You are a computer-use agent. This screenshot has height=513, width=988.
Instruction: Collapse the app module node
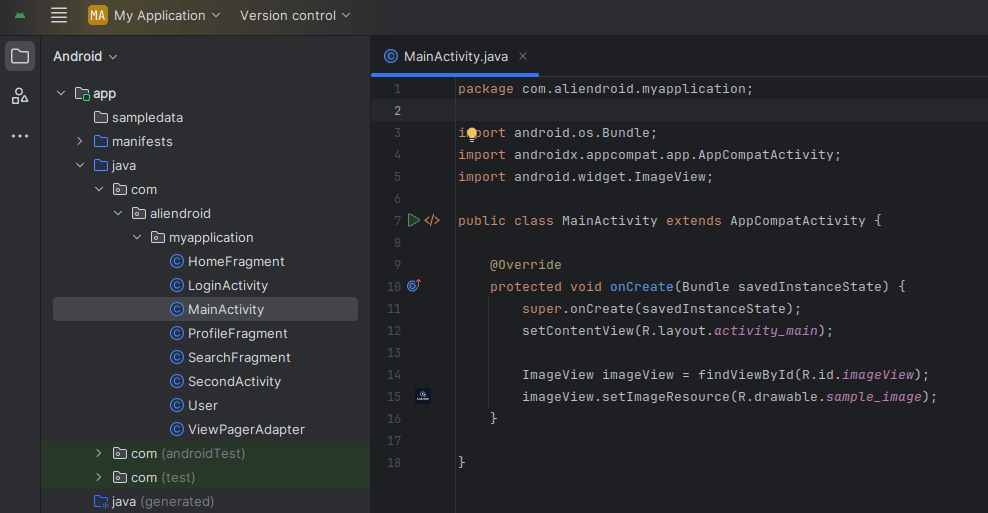click(x=61, y=93)
